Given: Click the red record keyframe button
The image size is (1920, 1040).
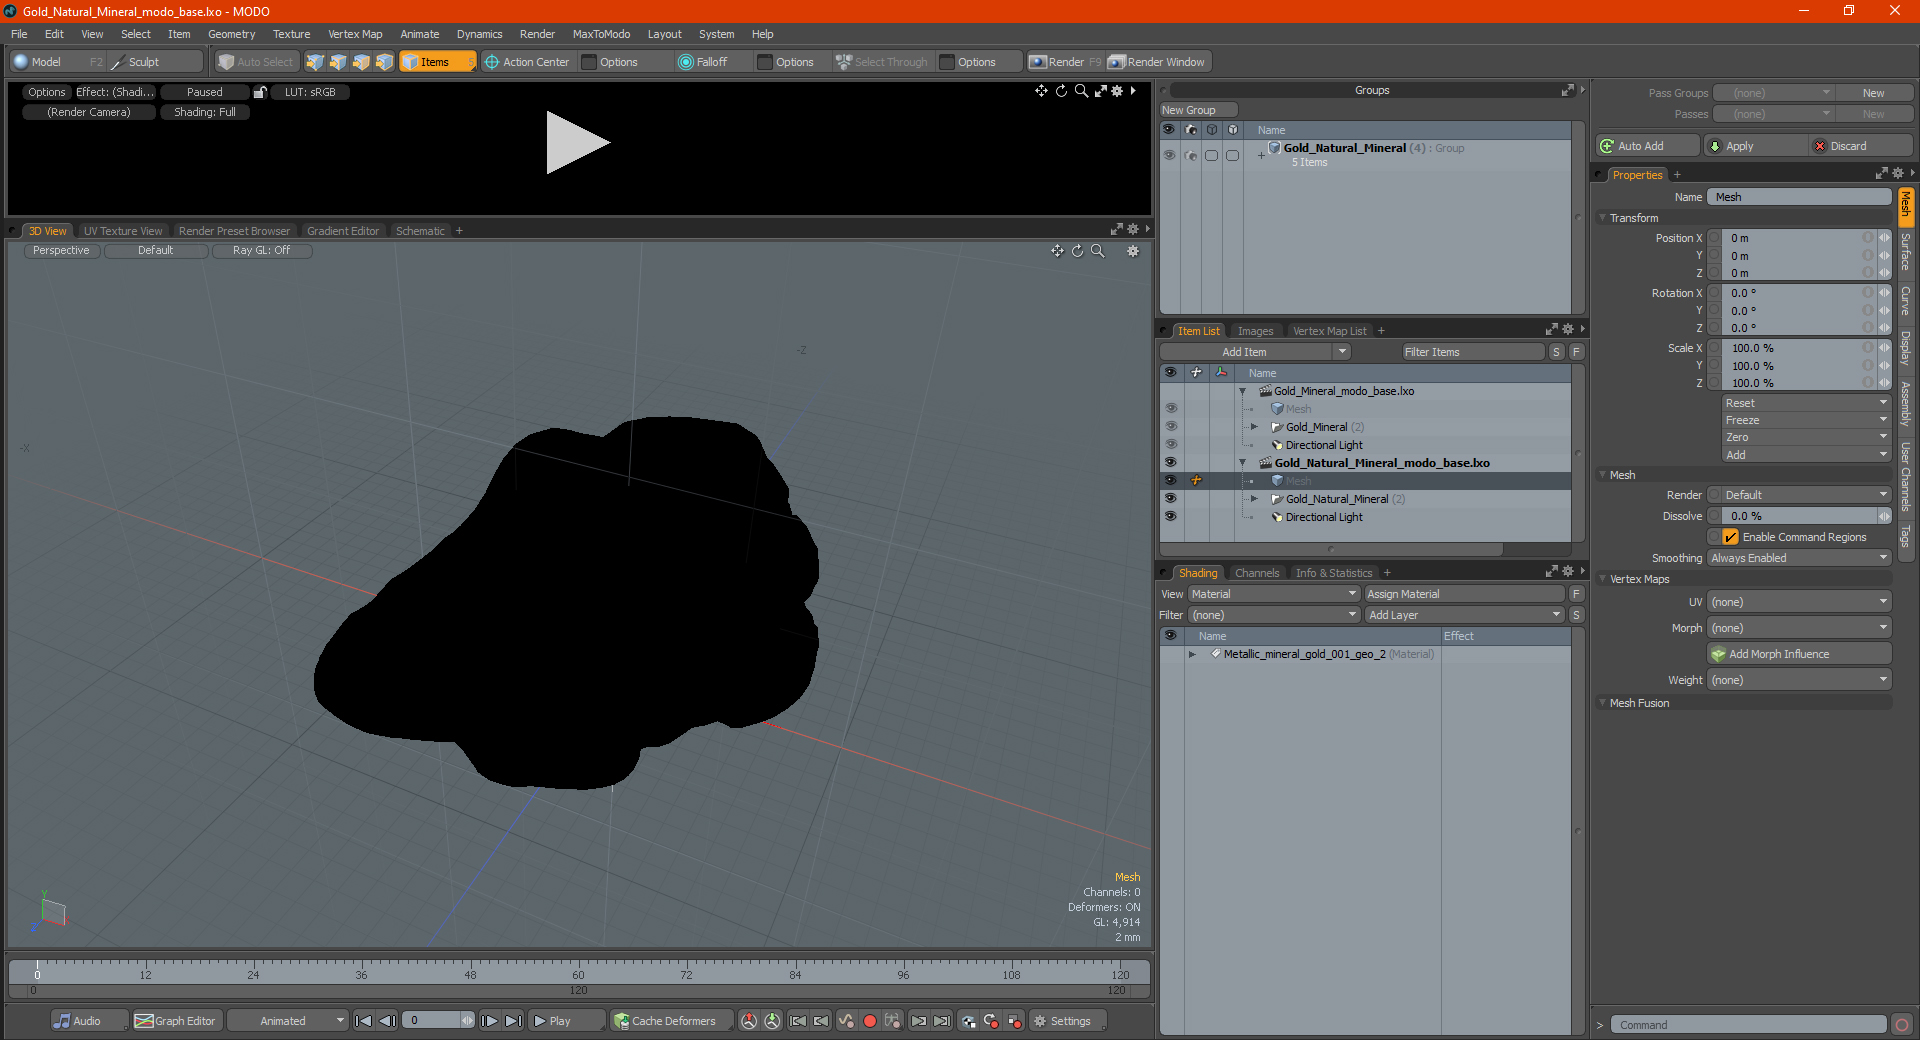Looking at the screenshot, I should click(x=870, y=1021).
